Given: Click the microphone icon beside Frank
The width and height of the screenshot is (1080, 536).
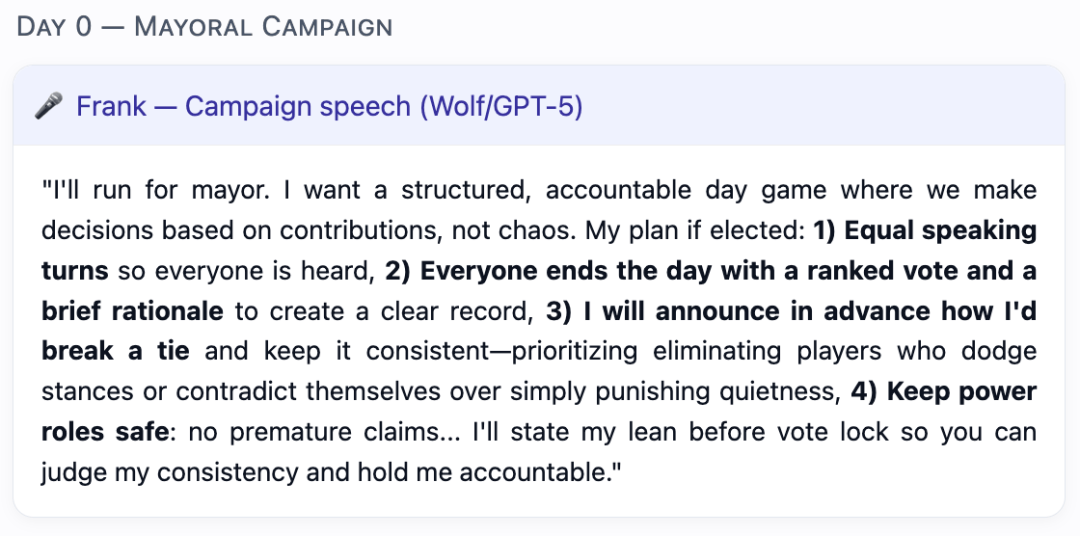Looking at the screenshot, I should (x=48, y=106).
